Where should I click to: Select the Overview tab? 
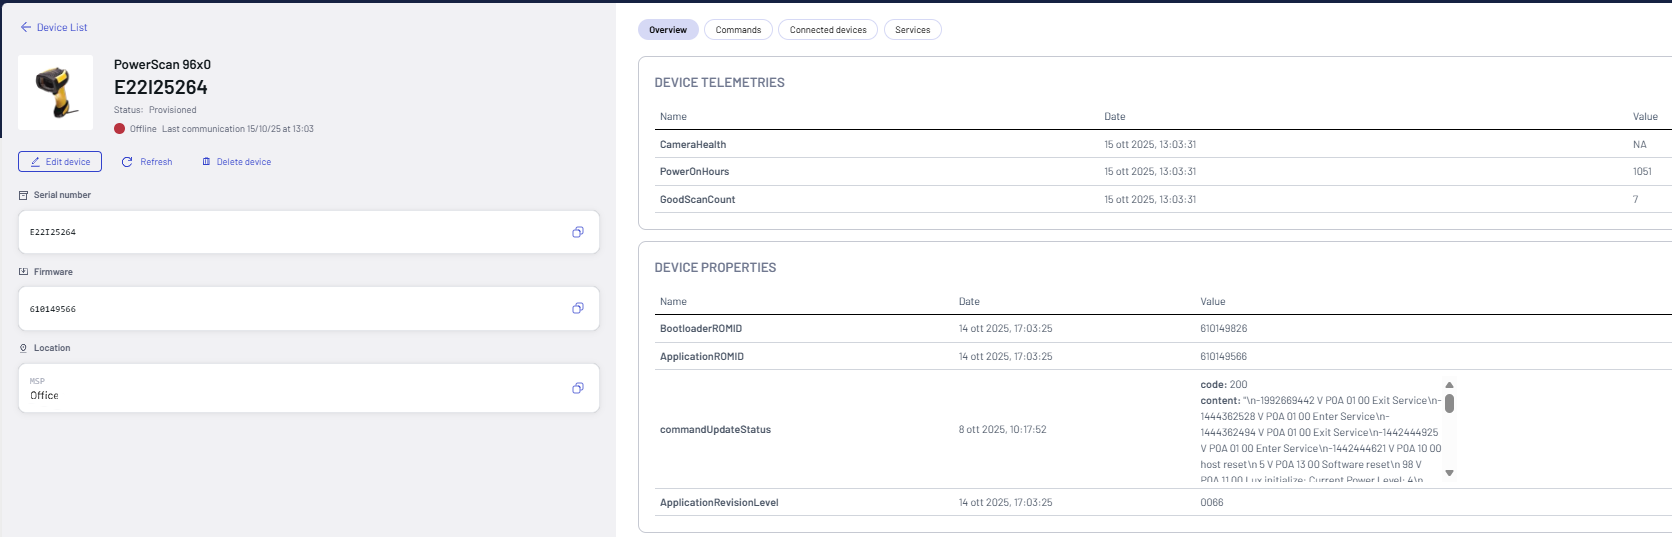tap(668, 30)
